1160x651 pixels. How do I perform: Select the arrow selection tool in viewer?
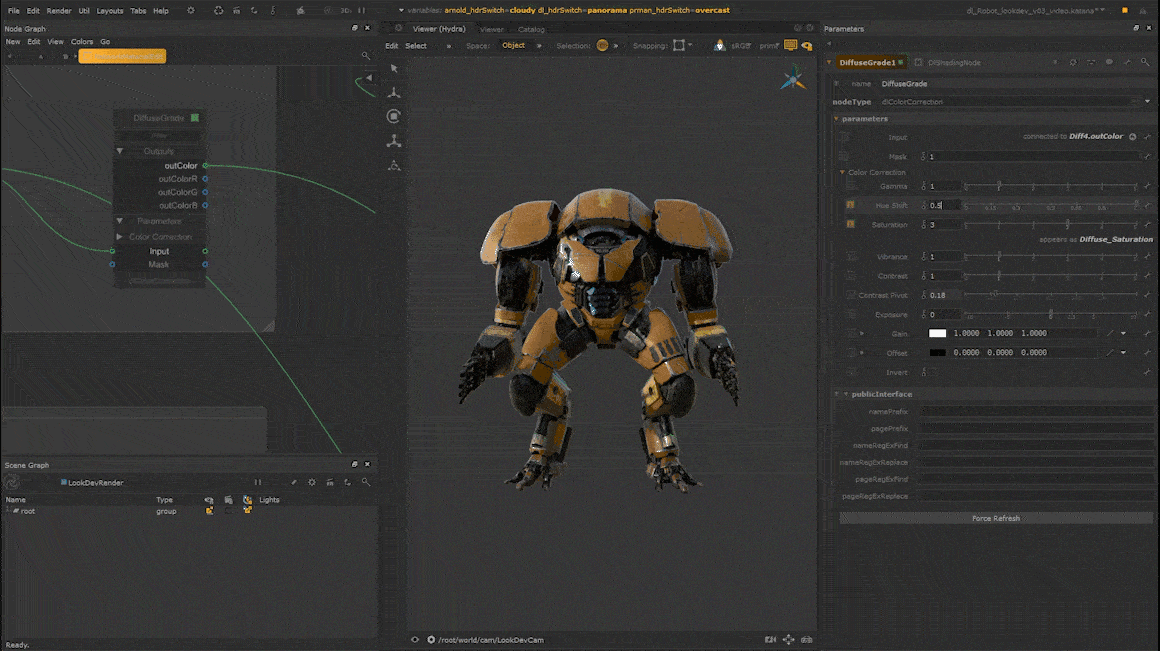pyautogui.click(x=394, y=68)
